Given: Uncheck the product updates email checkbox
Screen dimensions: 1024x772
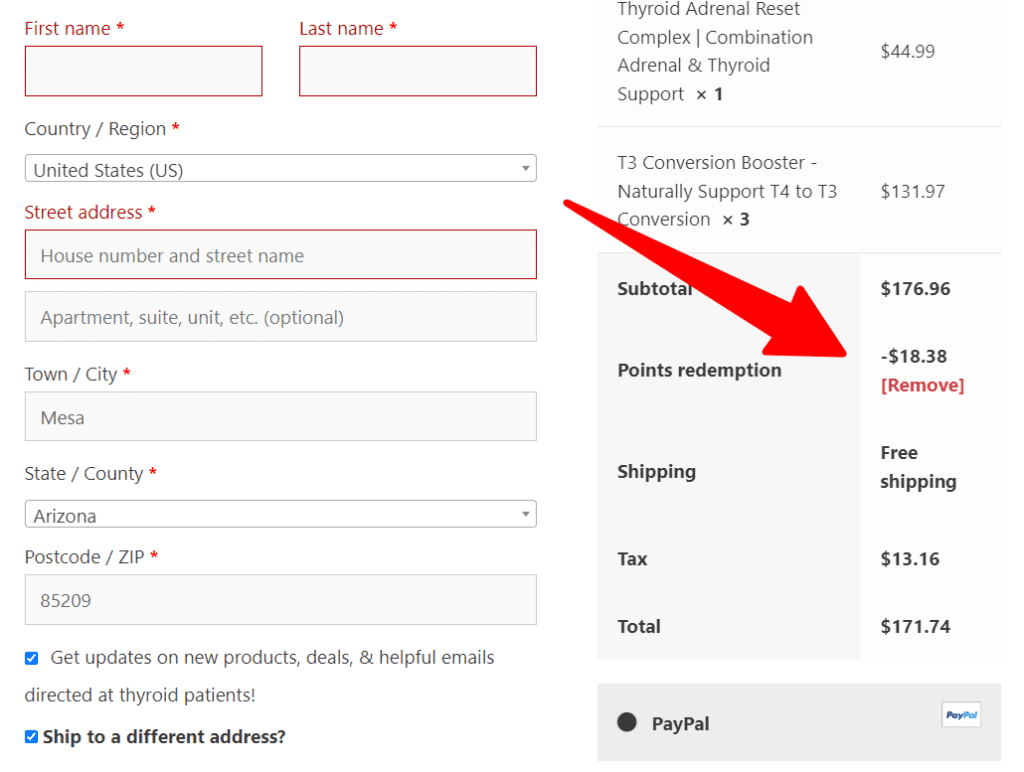Looking at the screenshot, I should 31,658.
